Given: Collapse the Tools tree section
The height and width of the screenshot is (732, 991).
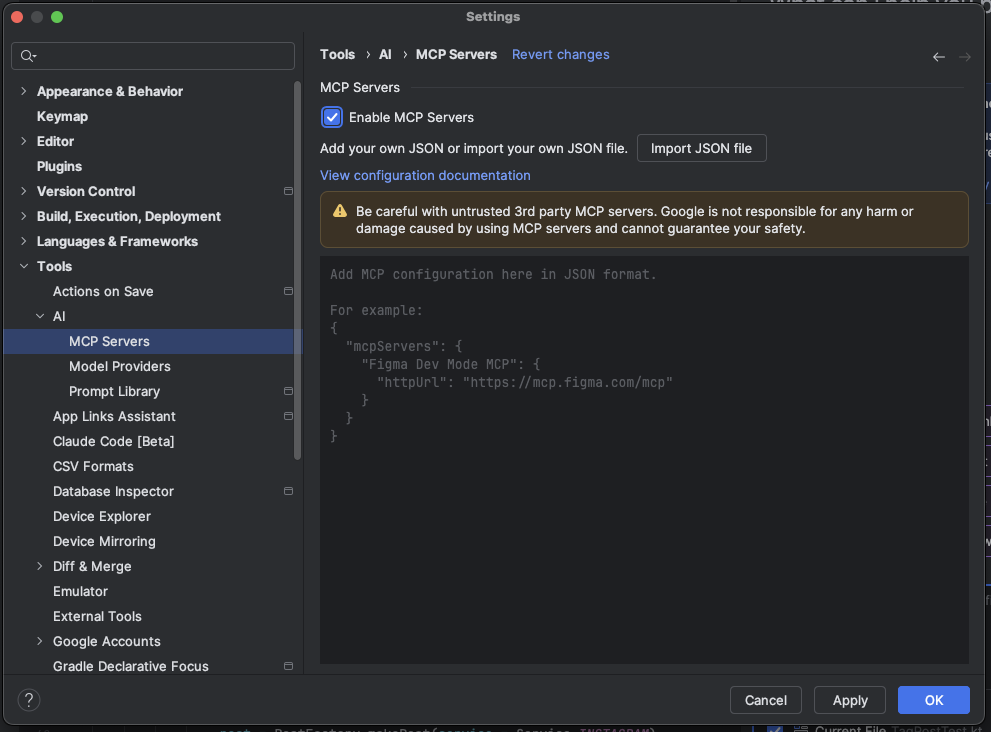Looking at the screenshot, I should (24, 266).
